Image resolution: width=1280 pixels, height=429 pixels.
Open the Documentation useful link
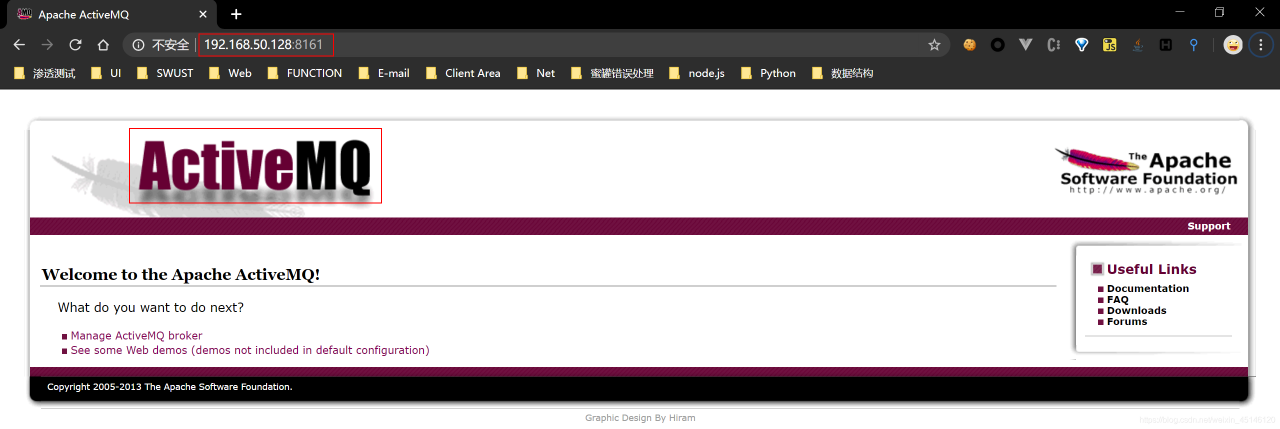(1148, 289)
